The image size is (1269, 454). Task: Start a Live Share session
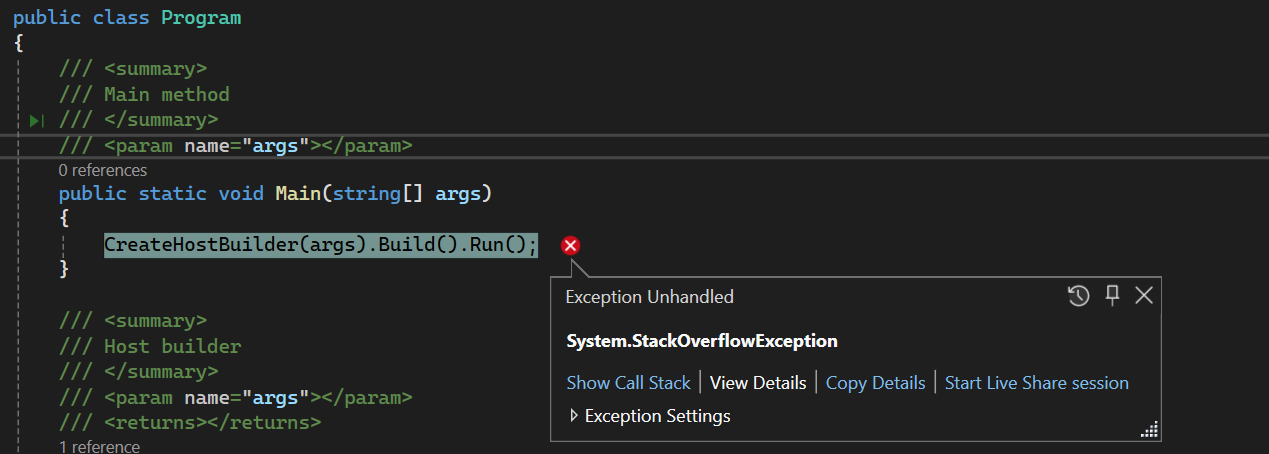(x=1036, y=383)
